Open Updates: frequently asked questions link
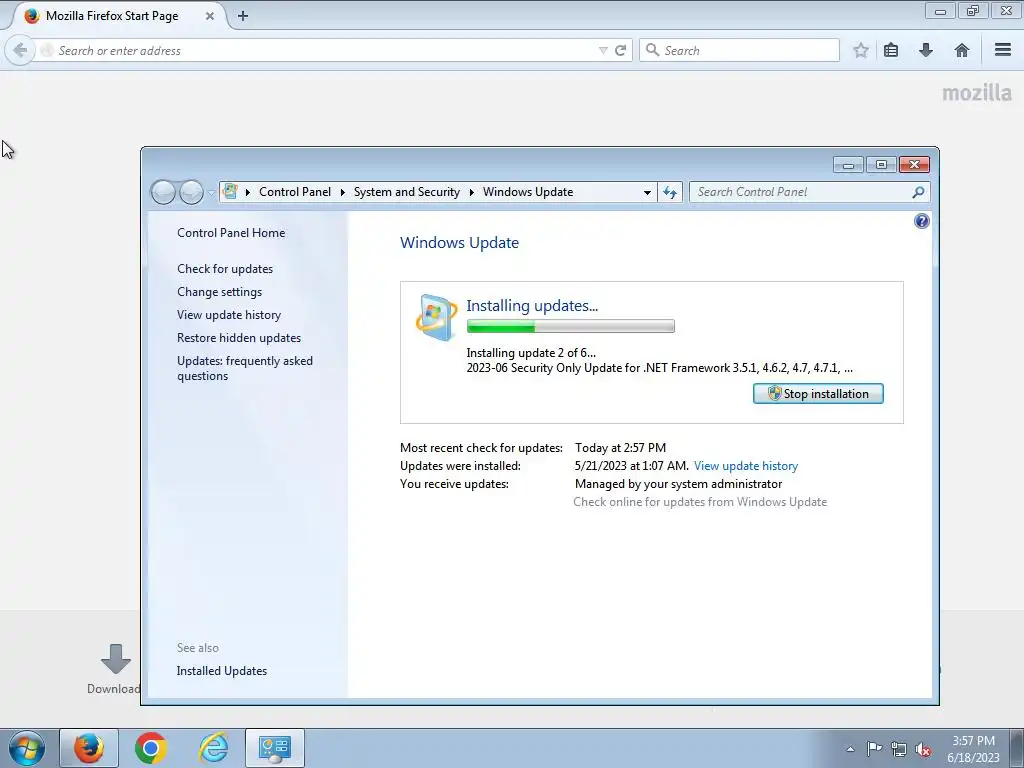 (245, 368)
